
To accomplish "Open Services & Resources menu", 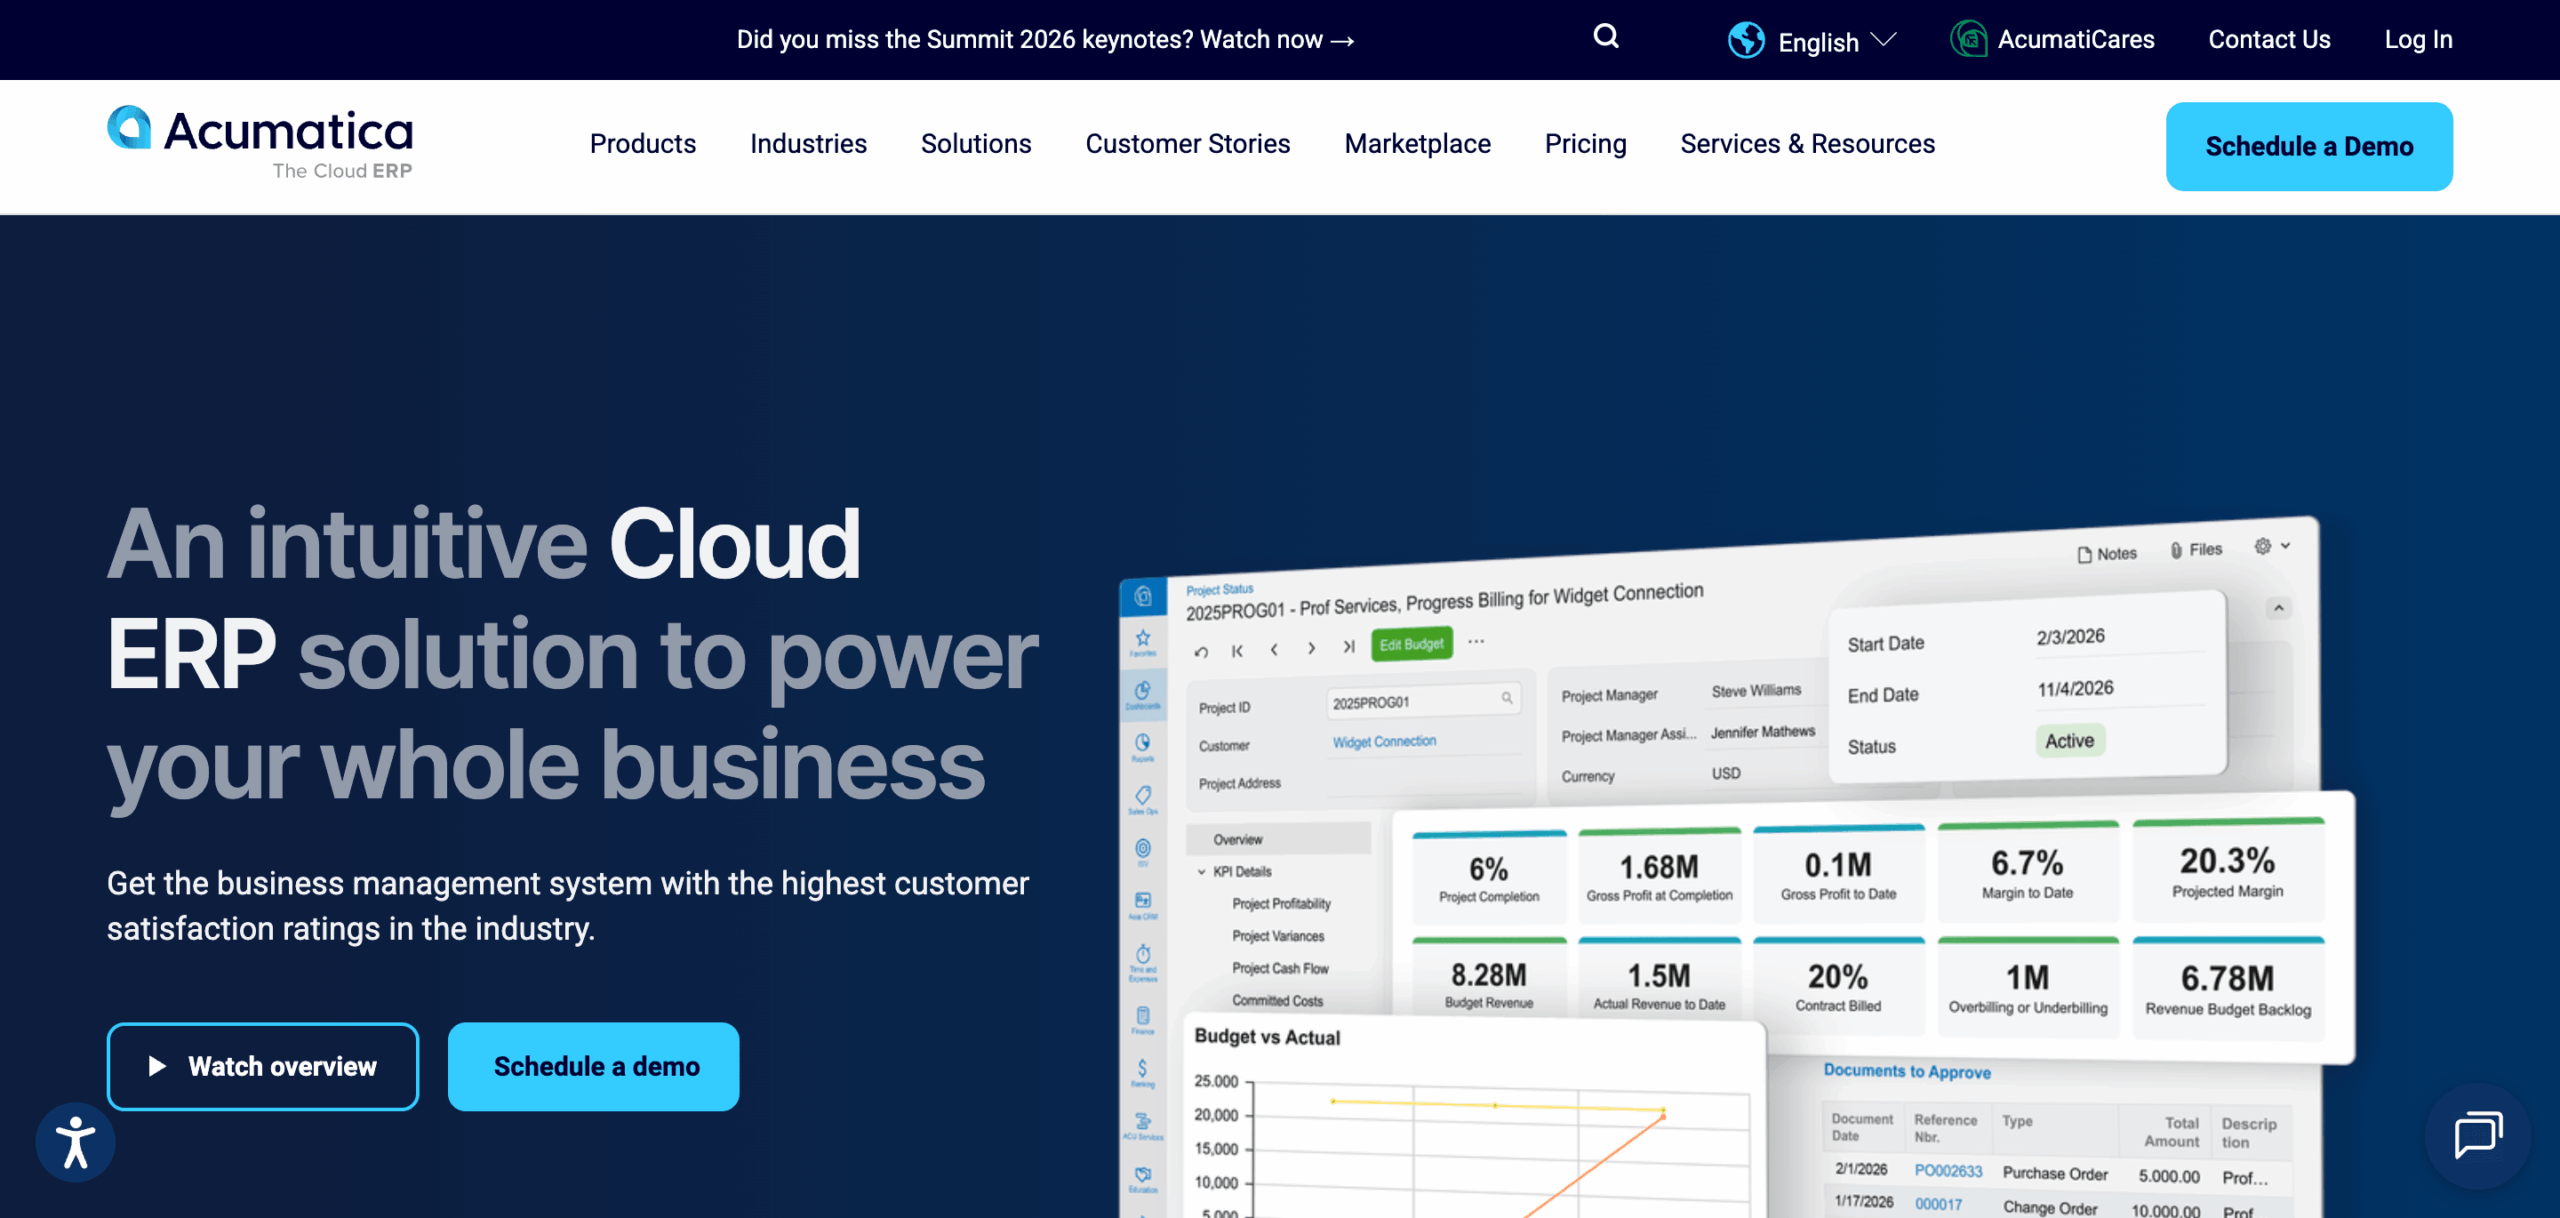I will [1807, 144].
